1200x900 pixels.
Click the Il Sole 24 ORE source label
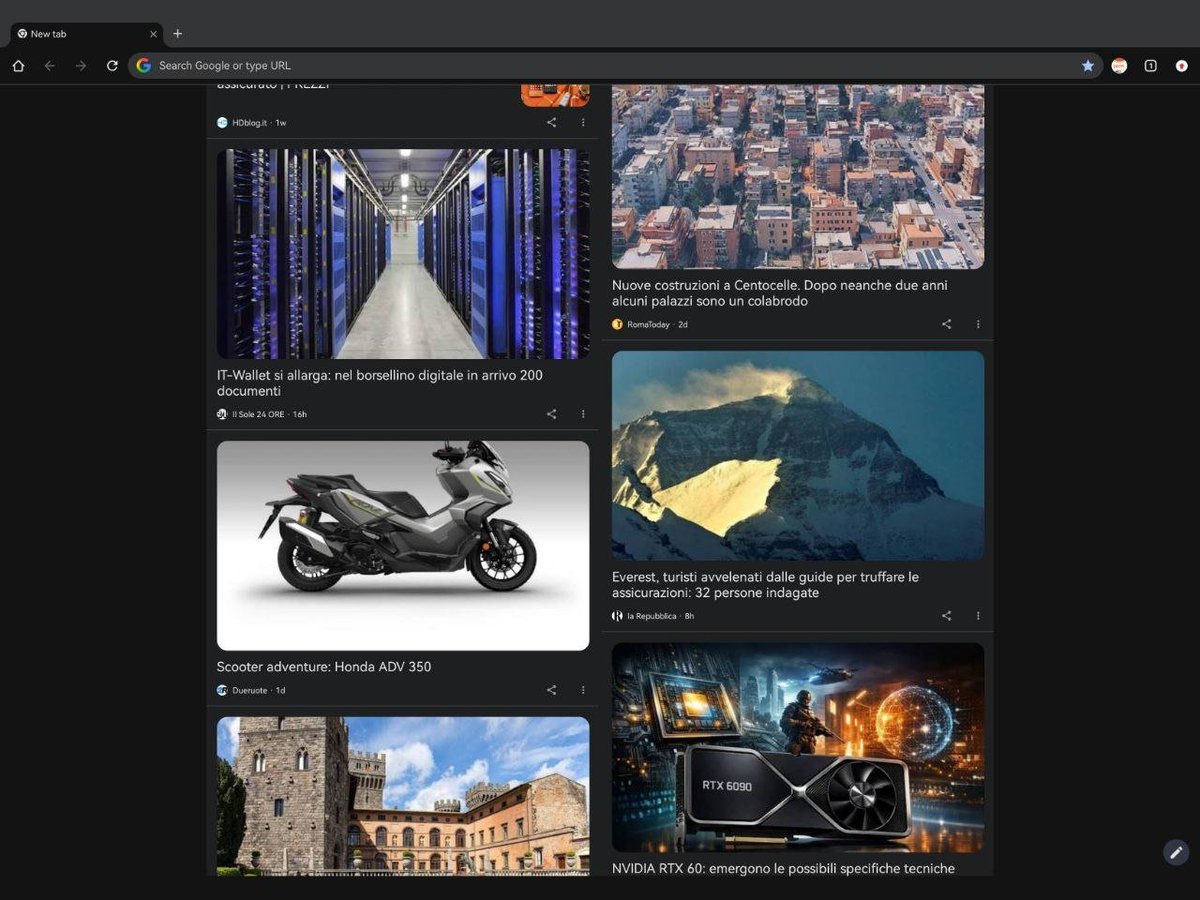point(258,414)
